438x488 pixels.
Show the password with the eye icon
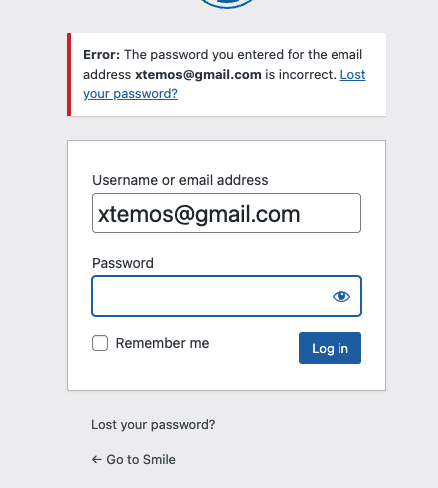pos(341,296)
